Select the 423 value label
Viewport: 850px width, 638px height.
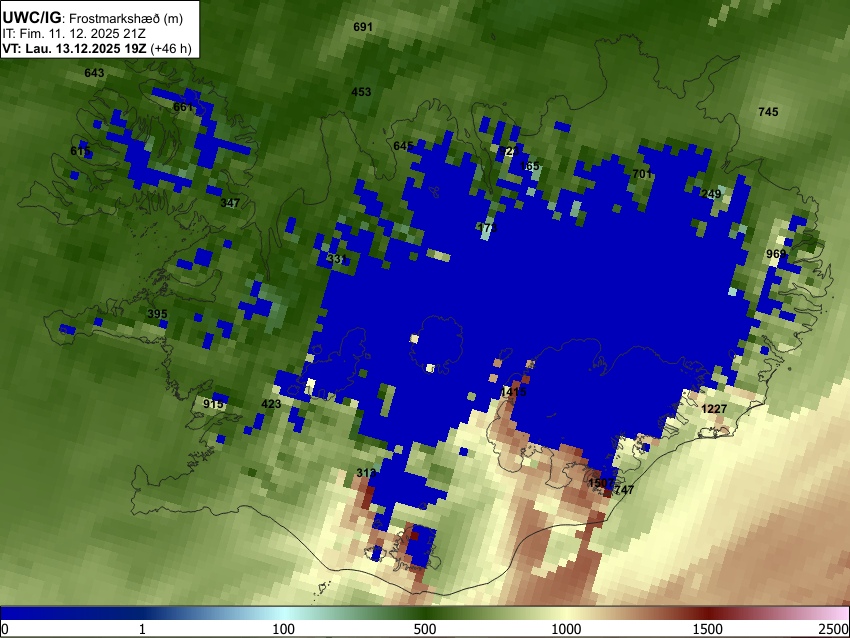271,404
